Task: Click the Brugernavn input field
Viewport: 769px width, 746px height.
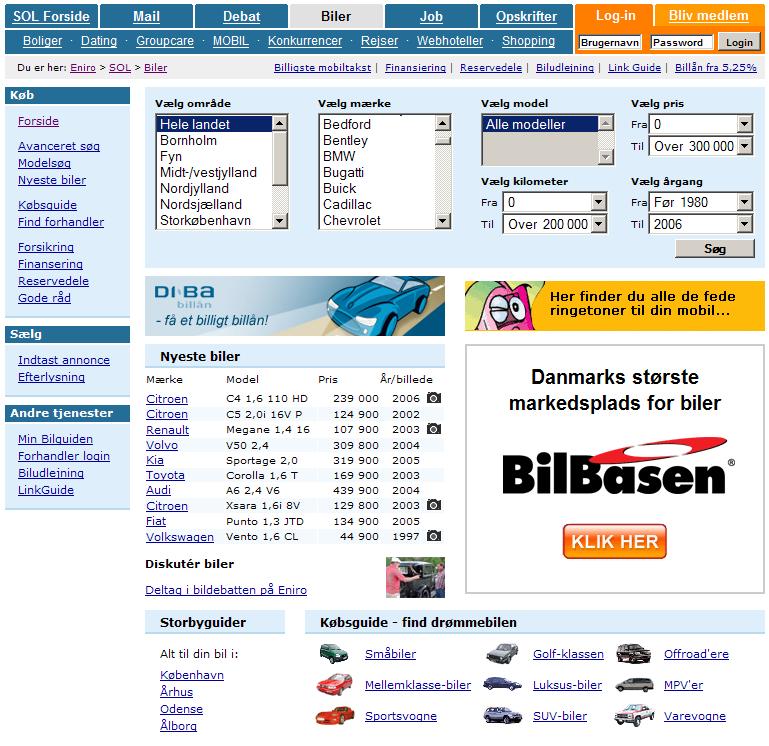Action: point(610,42)
